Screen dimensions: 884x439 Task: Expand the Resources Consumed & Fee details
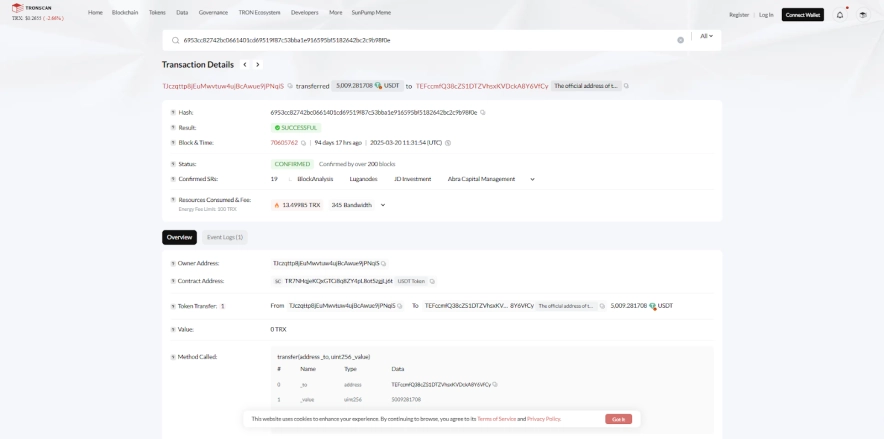383,205
